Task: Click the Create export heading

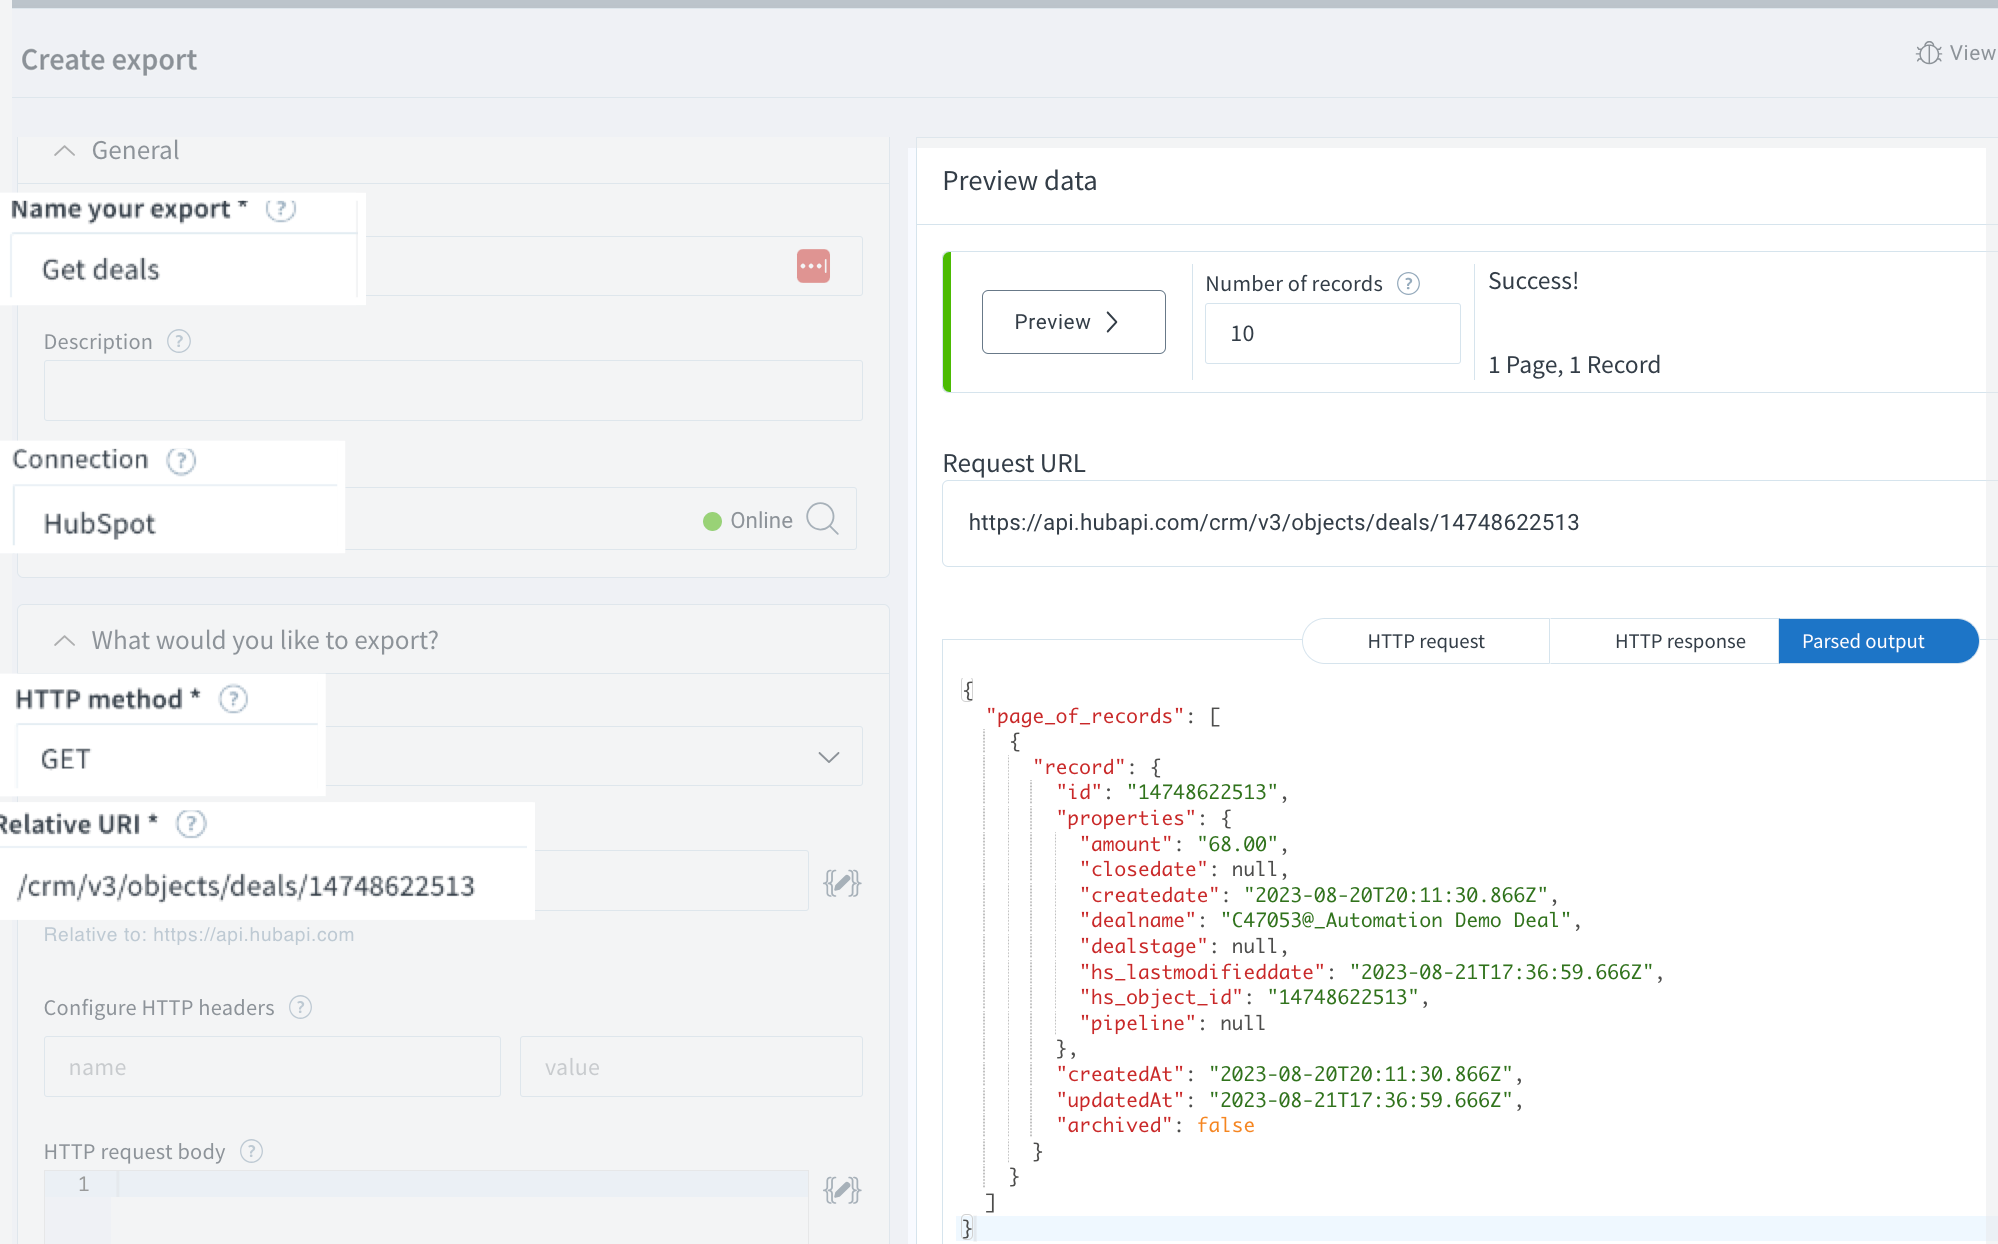Action: pyautogui.click(x=109, y=60)
